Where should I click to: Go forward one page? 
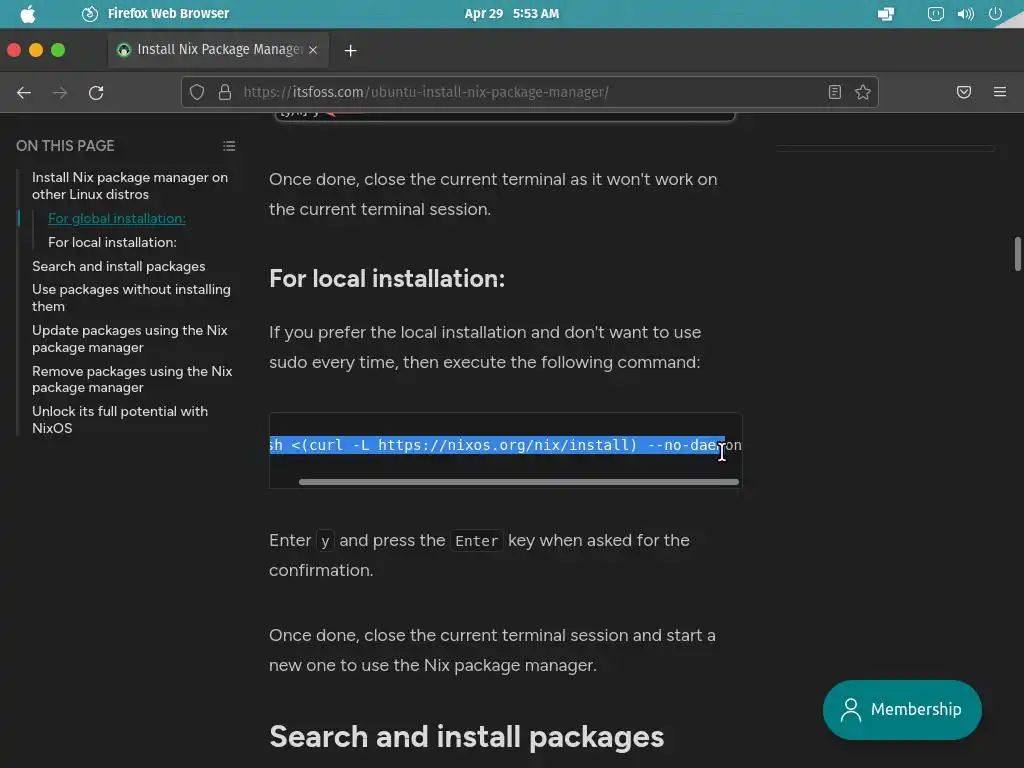[59, 92]
